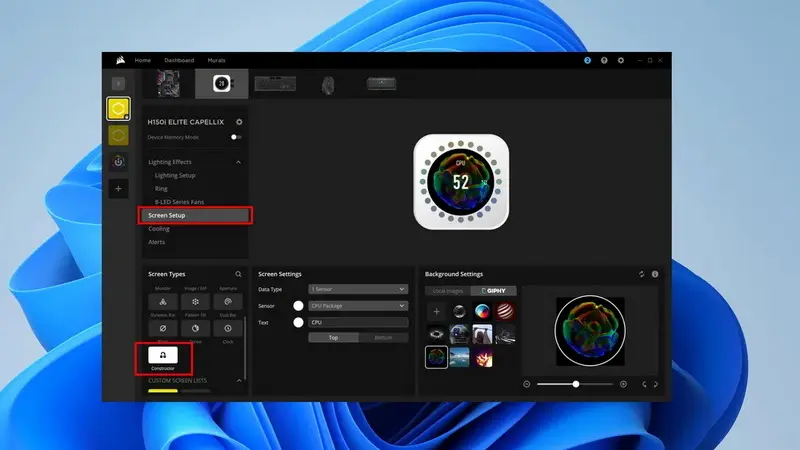
Task: Open the Alerts section
Action: tap(157, 242)
